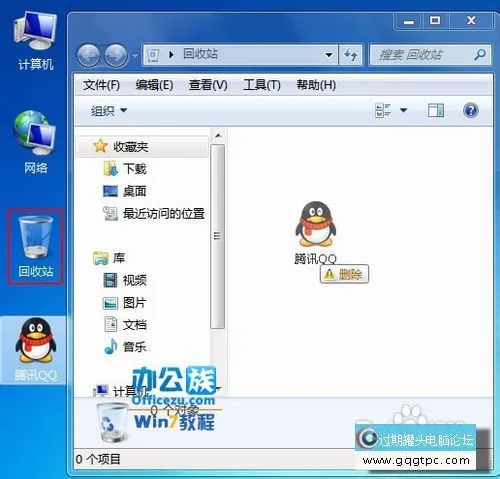Click the recycle bin icon in address bar
Image resolution: width=500 pixels, height=479 pixels.
click(153, 55)
